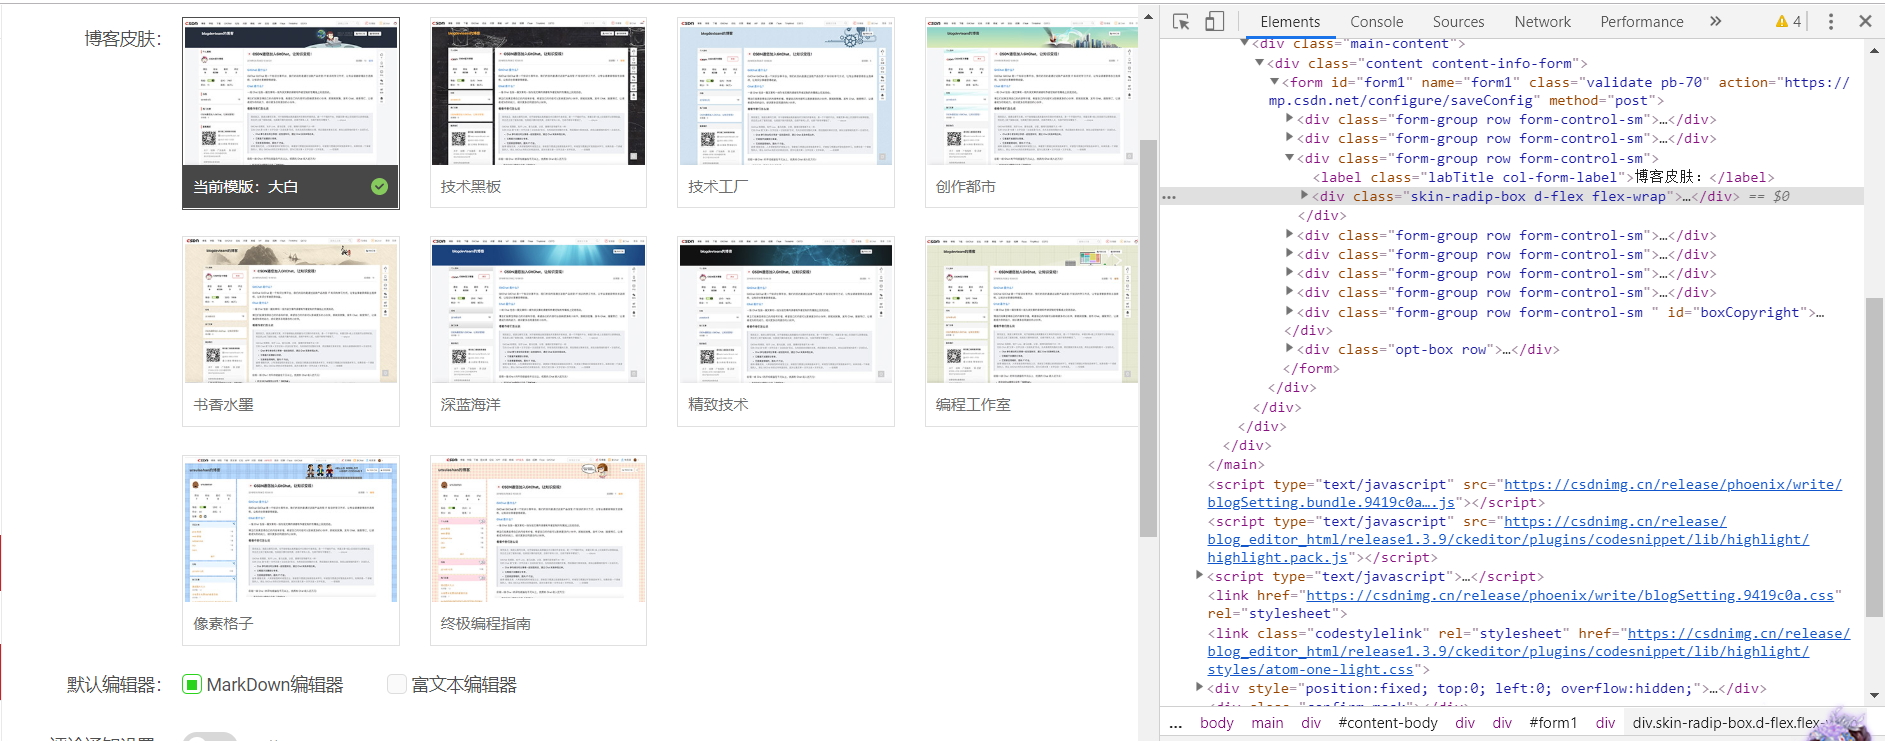Image resolution: width=1885 pixels, height=741 pixels.
Task: Choose the 终极编程指南 skin
Action: coord(538,550)
